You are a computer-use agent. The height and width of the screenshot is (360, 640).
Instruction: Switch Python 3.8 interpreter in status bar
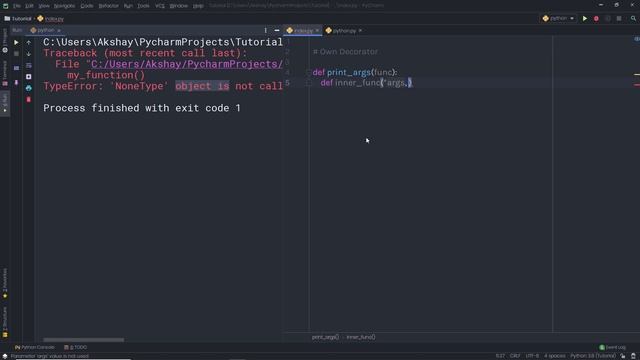tap(593, 356)
